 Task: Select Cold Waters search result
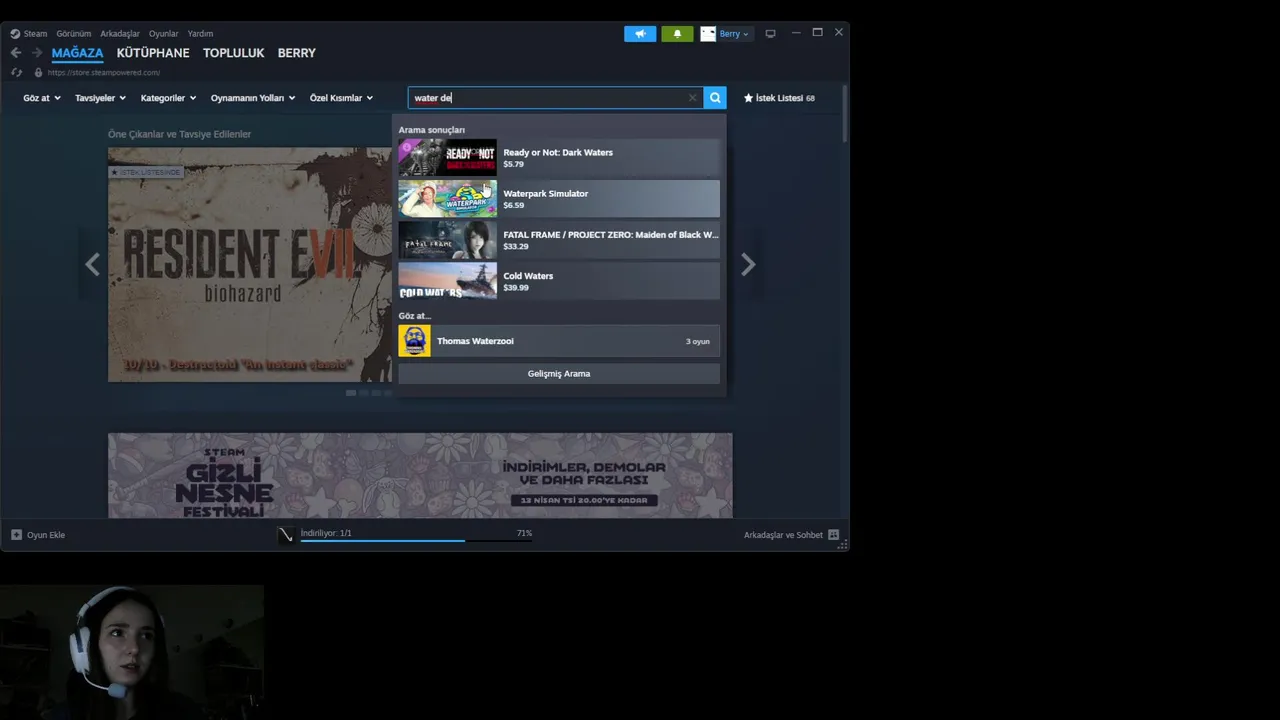point(559,281)
